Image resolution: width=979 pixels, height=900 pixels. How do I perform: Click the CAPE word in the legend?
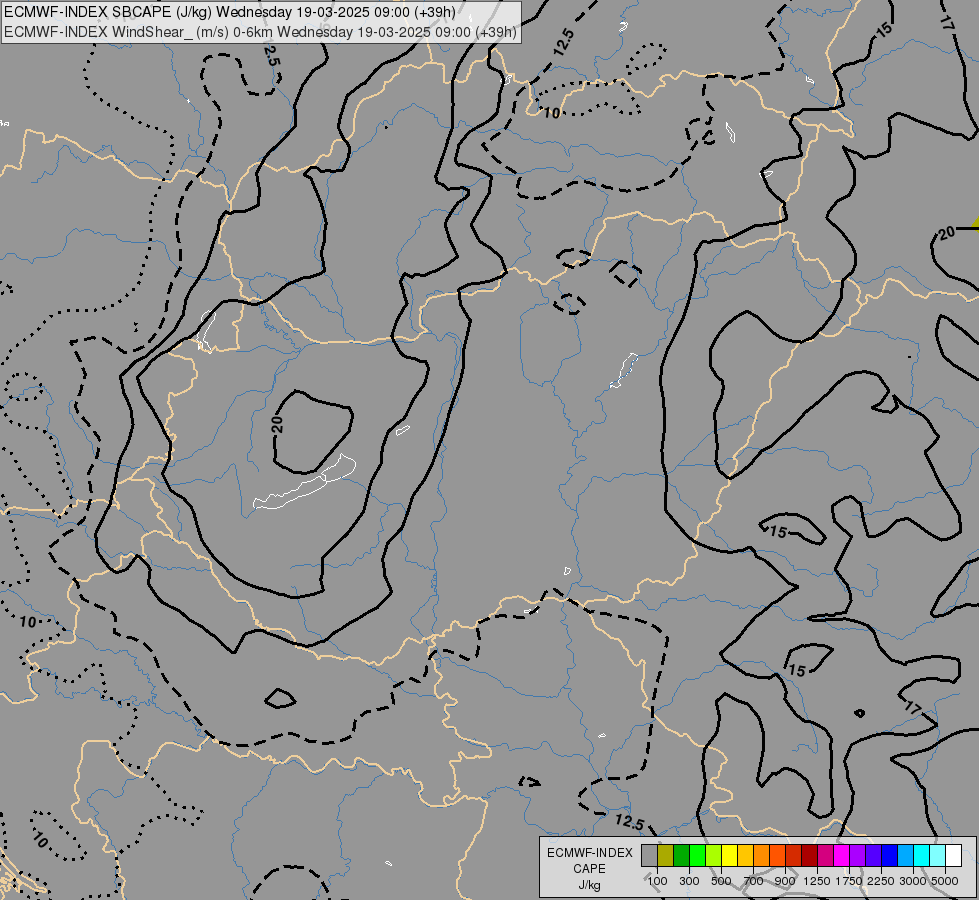[x=589, y=869]
